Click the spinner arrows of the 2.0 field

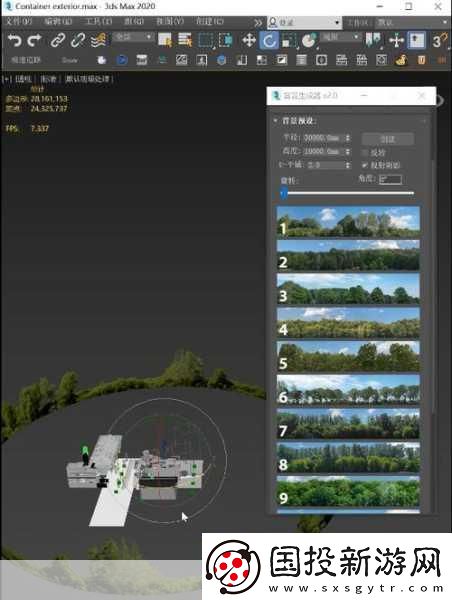pyautogui.click(x=348, y=165)
